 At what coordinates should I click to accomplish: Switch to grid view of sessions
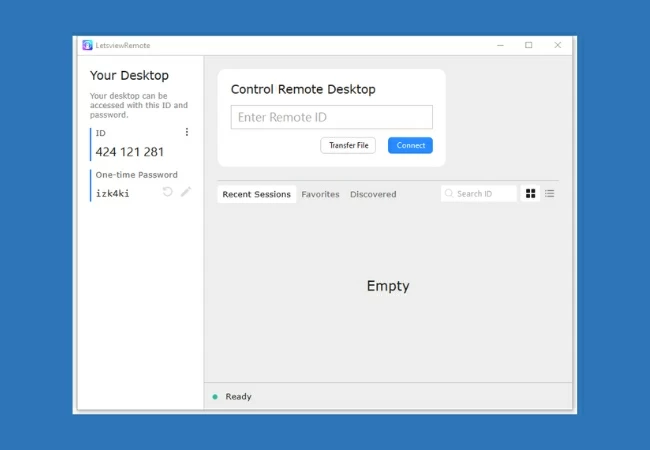[530, 194]
